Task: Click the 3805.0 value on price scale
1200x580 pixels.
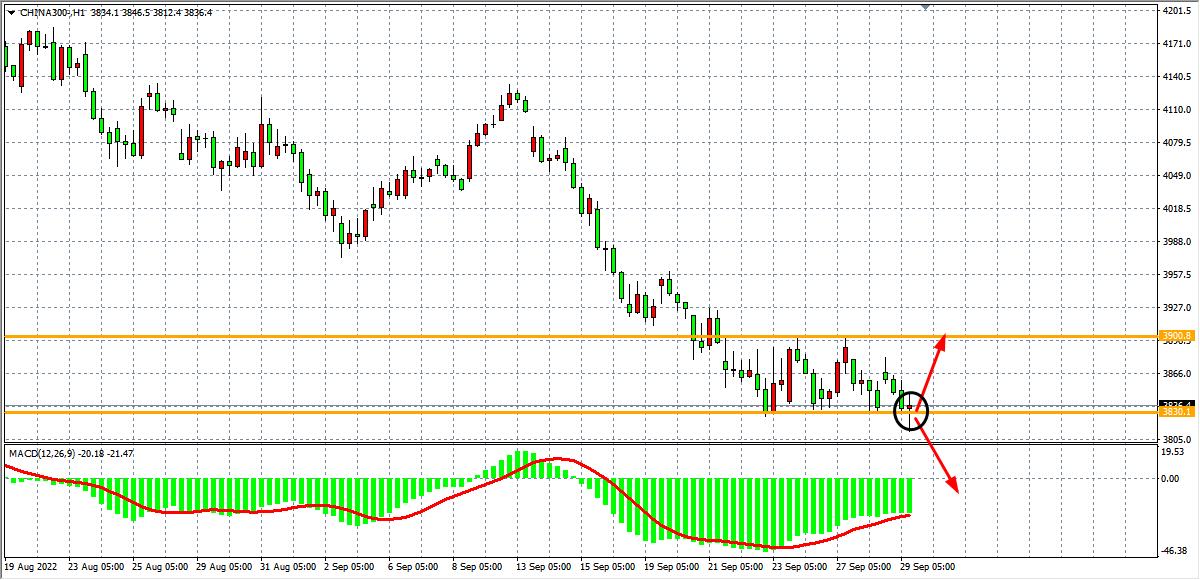Action: tap(1175, 440)
